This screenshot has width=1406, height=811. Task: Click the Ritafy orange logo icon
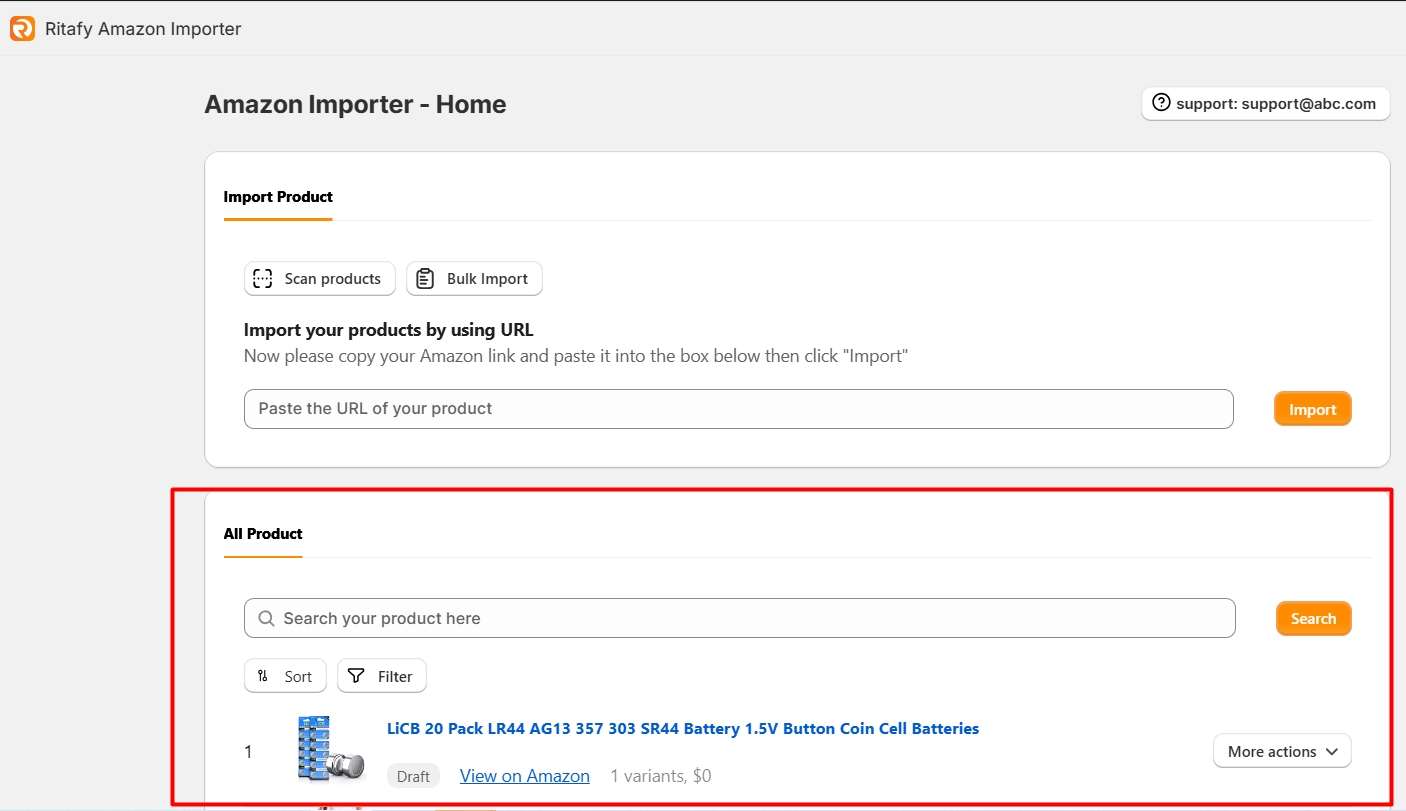pyautogui.click(x=22, y=29)
